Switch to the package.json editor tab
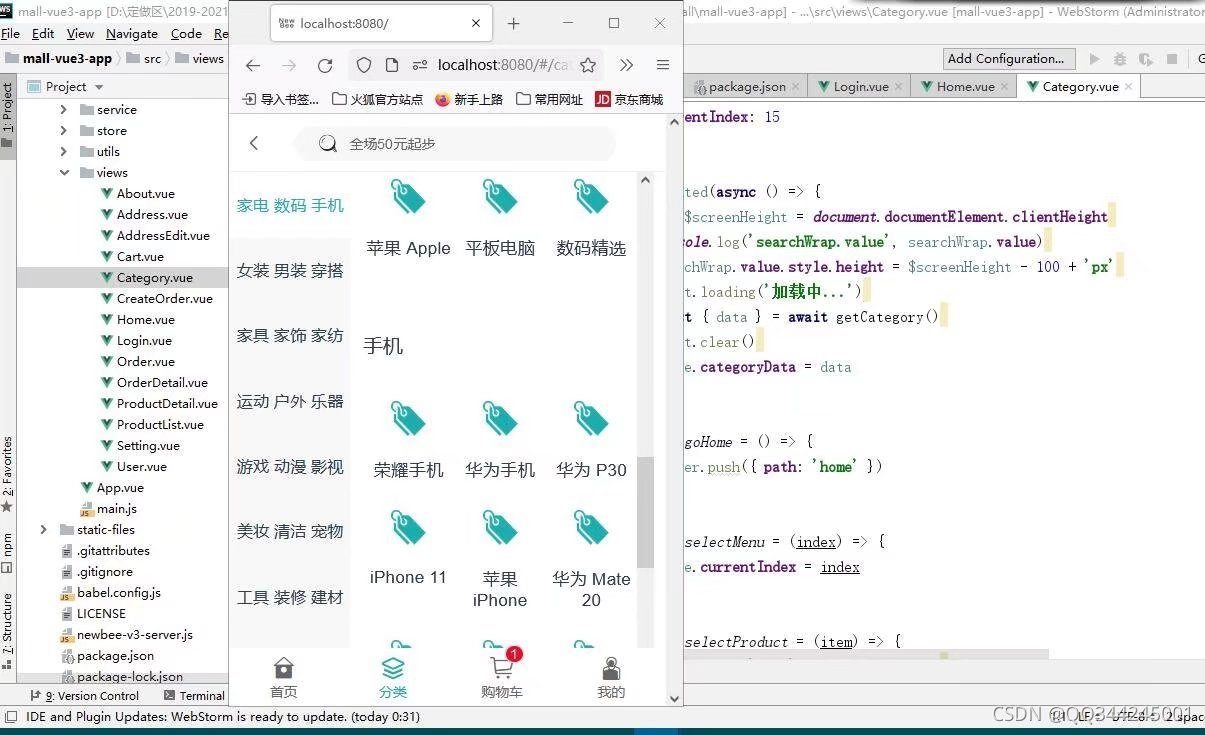The image size is (1205, 735). click(x=746, y=87)
